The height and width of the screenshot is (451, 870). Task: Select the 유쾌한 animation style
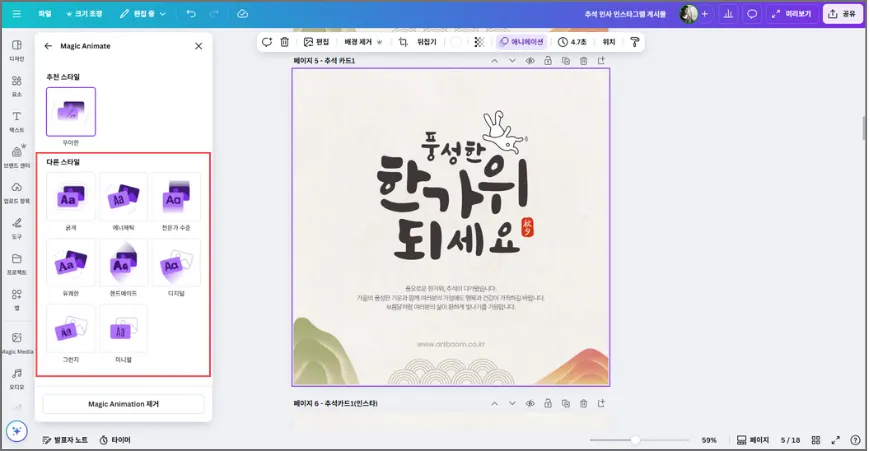click(x=70, y=263)
